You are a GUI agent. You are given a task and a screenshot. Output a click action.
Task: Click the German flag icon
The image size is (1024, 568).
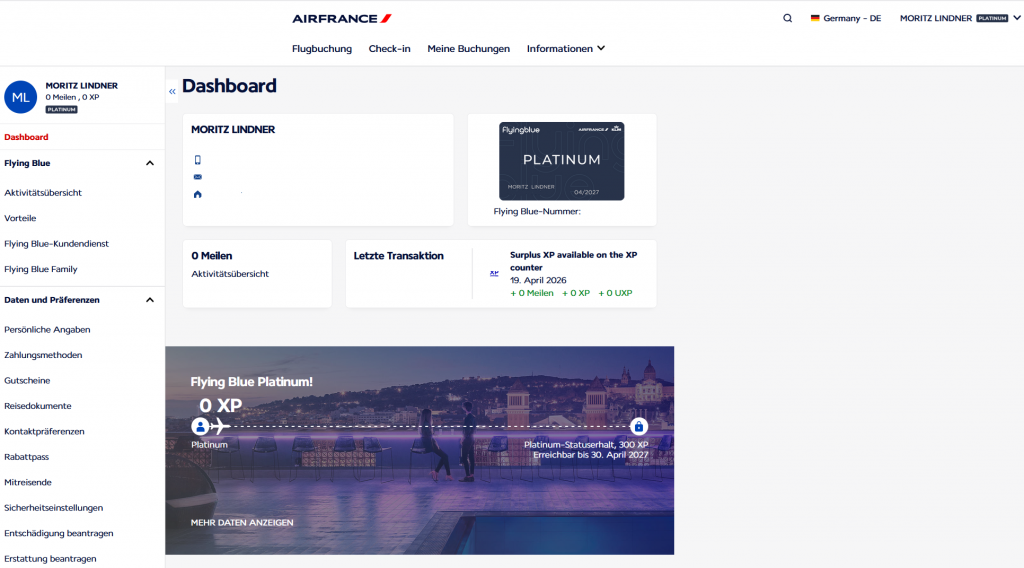pos(815,18)
